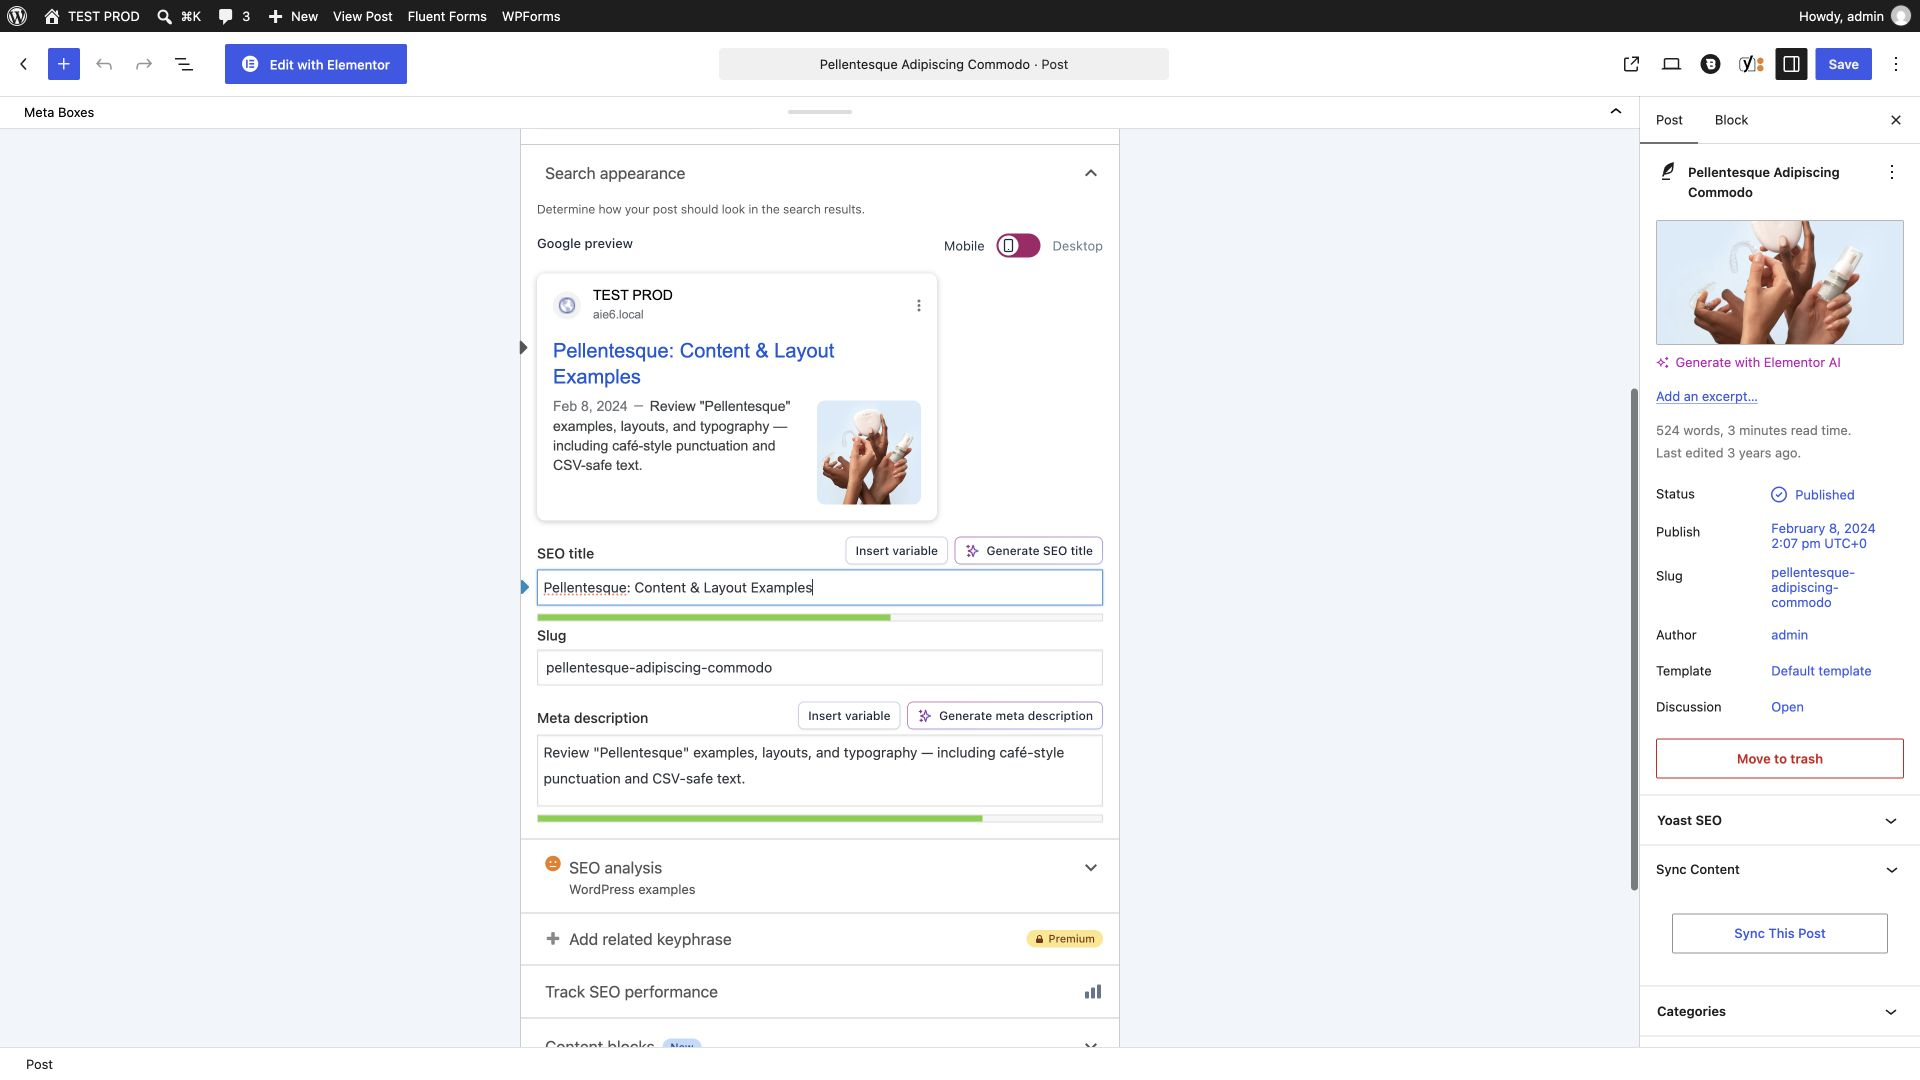1920x1080 pixels.
Task: Go back using the left chevron
Action: pos(24,64)
